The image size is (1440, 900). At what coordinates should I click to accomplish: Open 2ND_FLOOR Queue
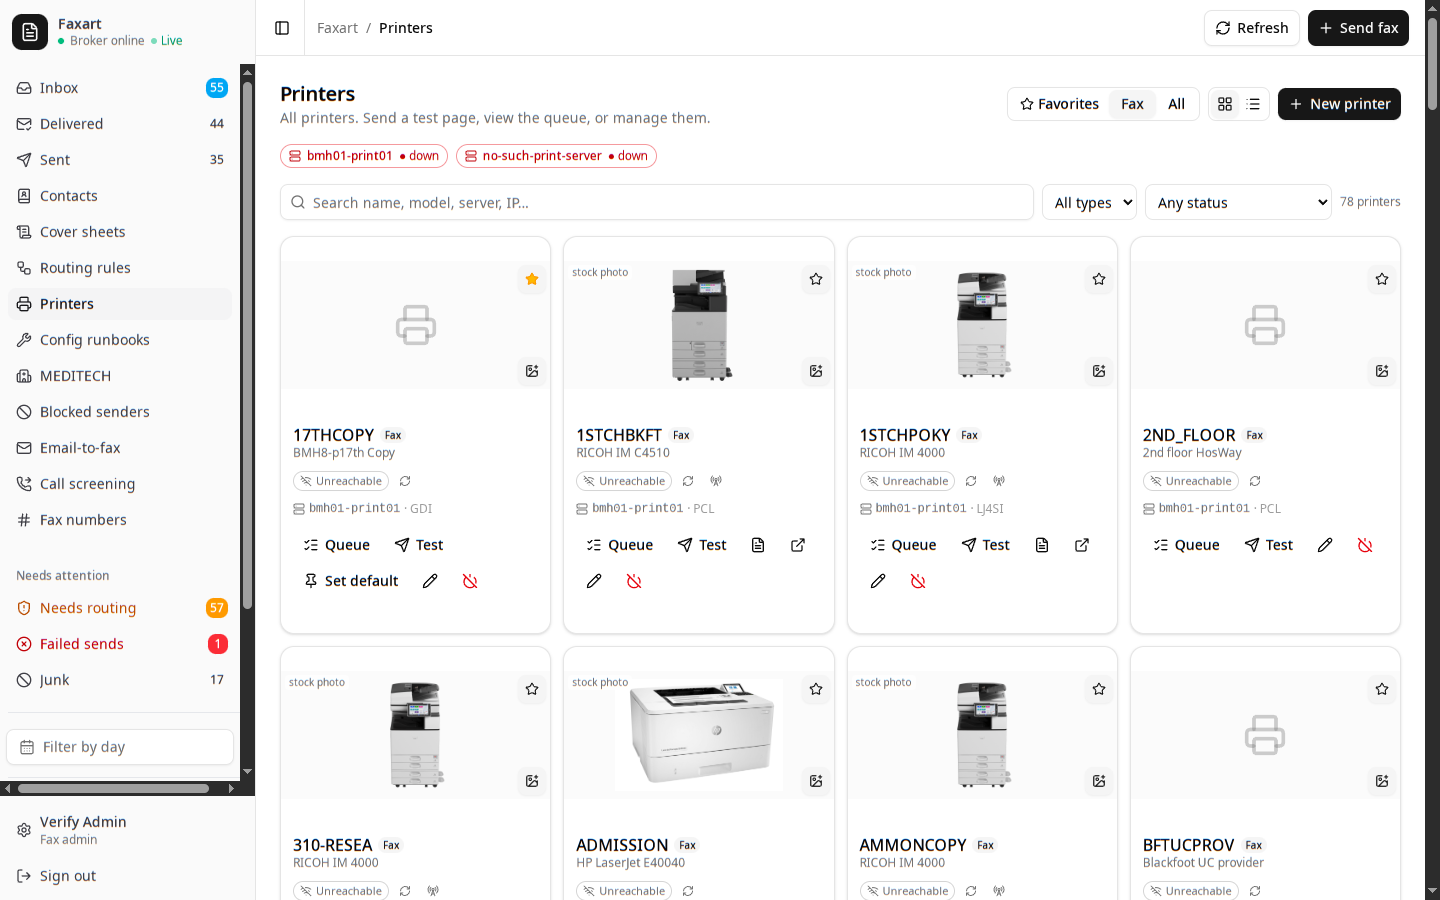click(x=1187, y=545)
